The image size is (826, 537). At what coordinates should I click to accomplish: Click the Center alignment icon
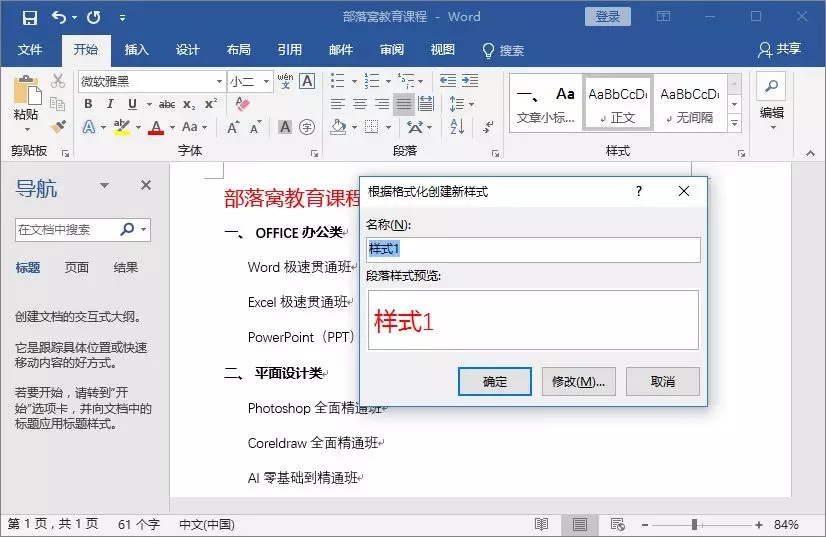360,104
